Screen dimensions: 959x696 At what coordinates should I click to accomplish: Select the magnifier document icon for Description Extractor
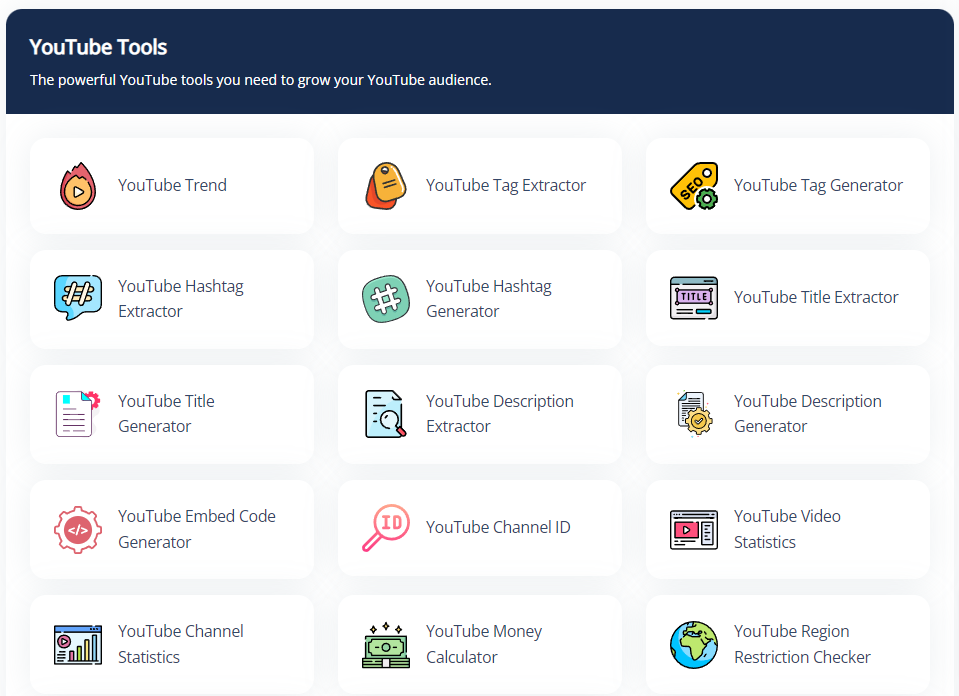click(385, 412)
